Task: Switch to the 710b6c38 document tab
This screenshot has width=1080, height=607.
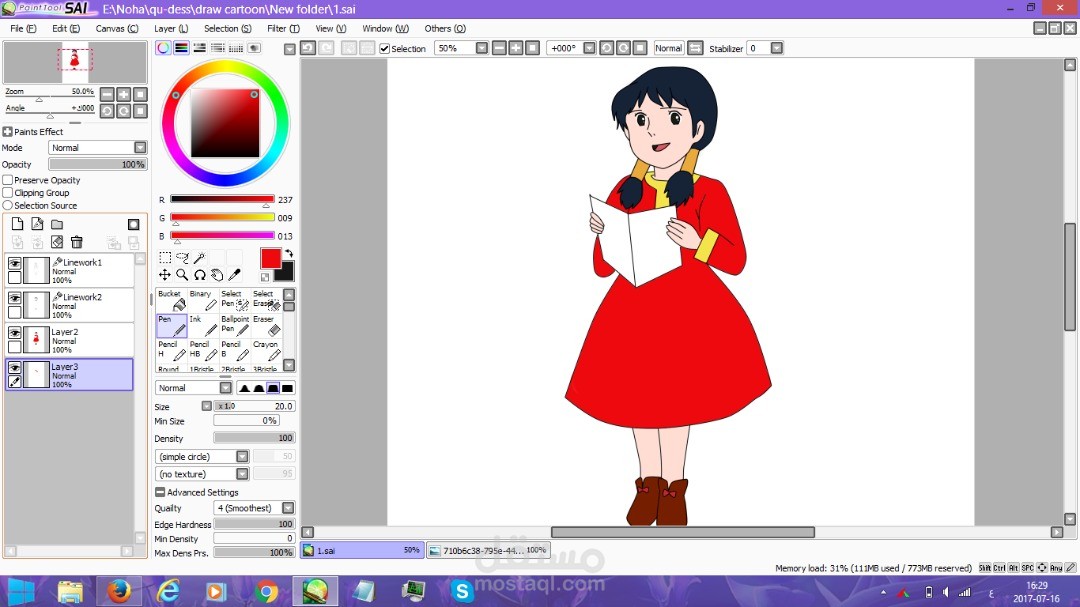Action: click(488, 550)
